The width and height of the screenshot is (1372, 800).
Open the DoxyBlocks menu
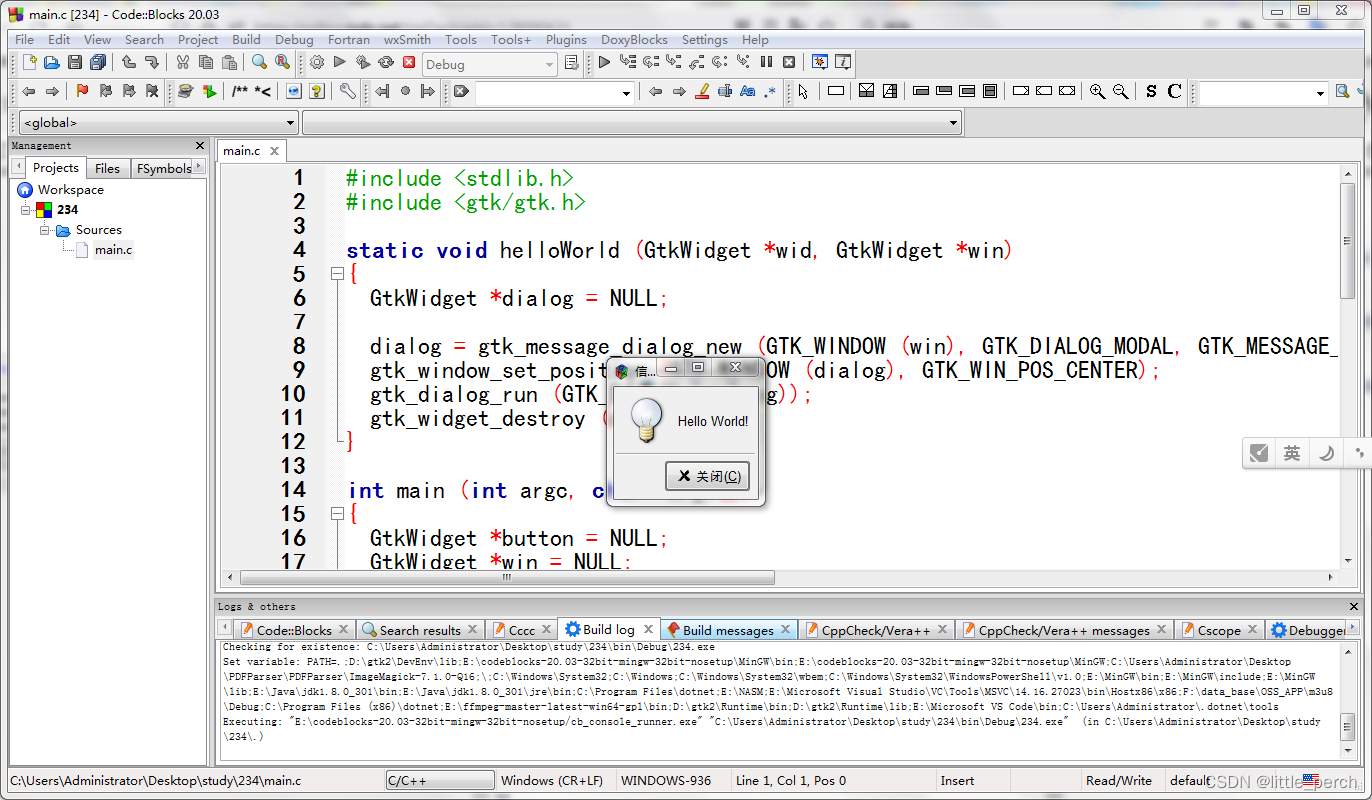[634, 39]
